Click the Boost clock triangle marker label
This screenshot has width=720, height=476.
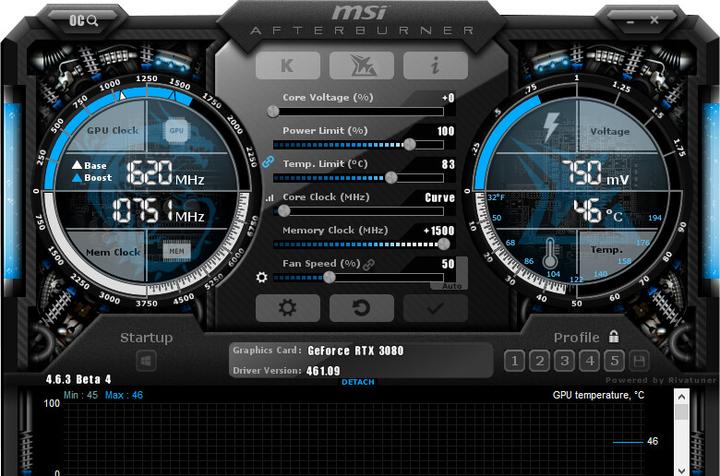[x=92, y=178]
